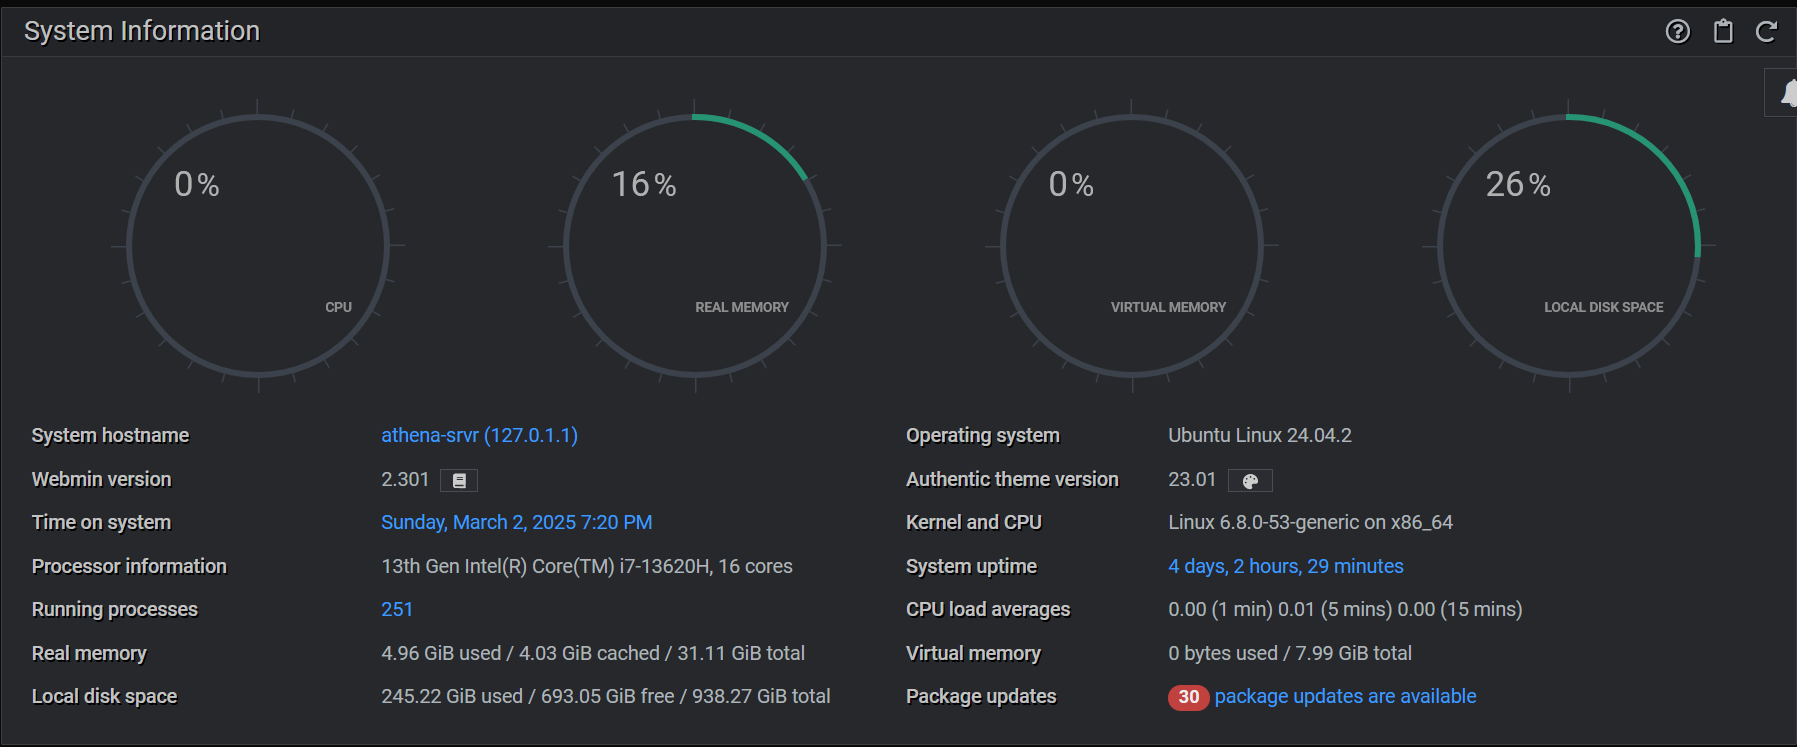This screenshot has width=1797, height=747.
Task: Click the Authentic theme version label
Action: pyautogui.click(x=1012, y=479)
